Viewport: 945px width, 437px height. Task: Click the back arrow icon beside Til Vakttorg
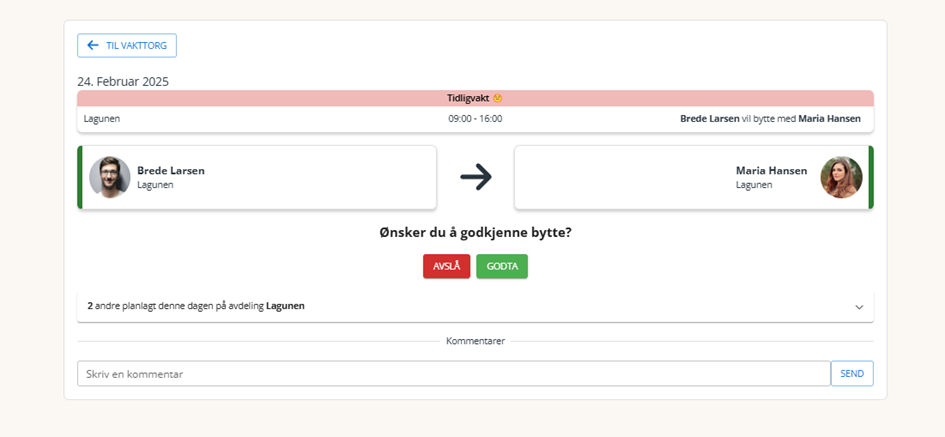(93, 45)
